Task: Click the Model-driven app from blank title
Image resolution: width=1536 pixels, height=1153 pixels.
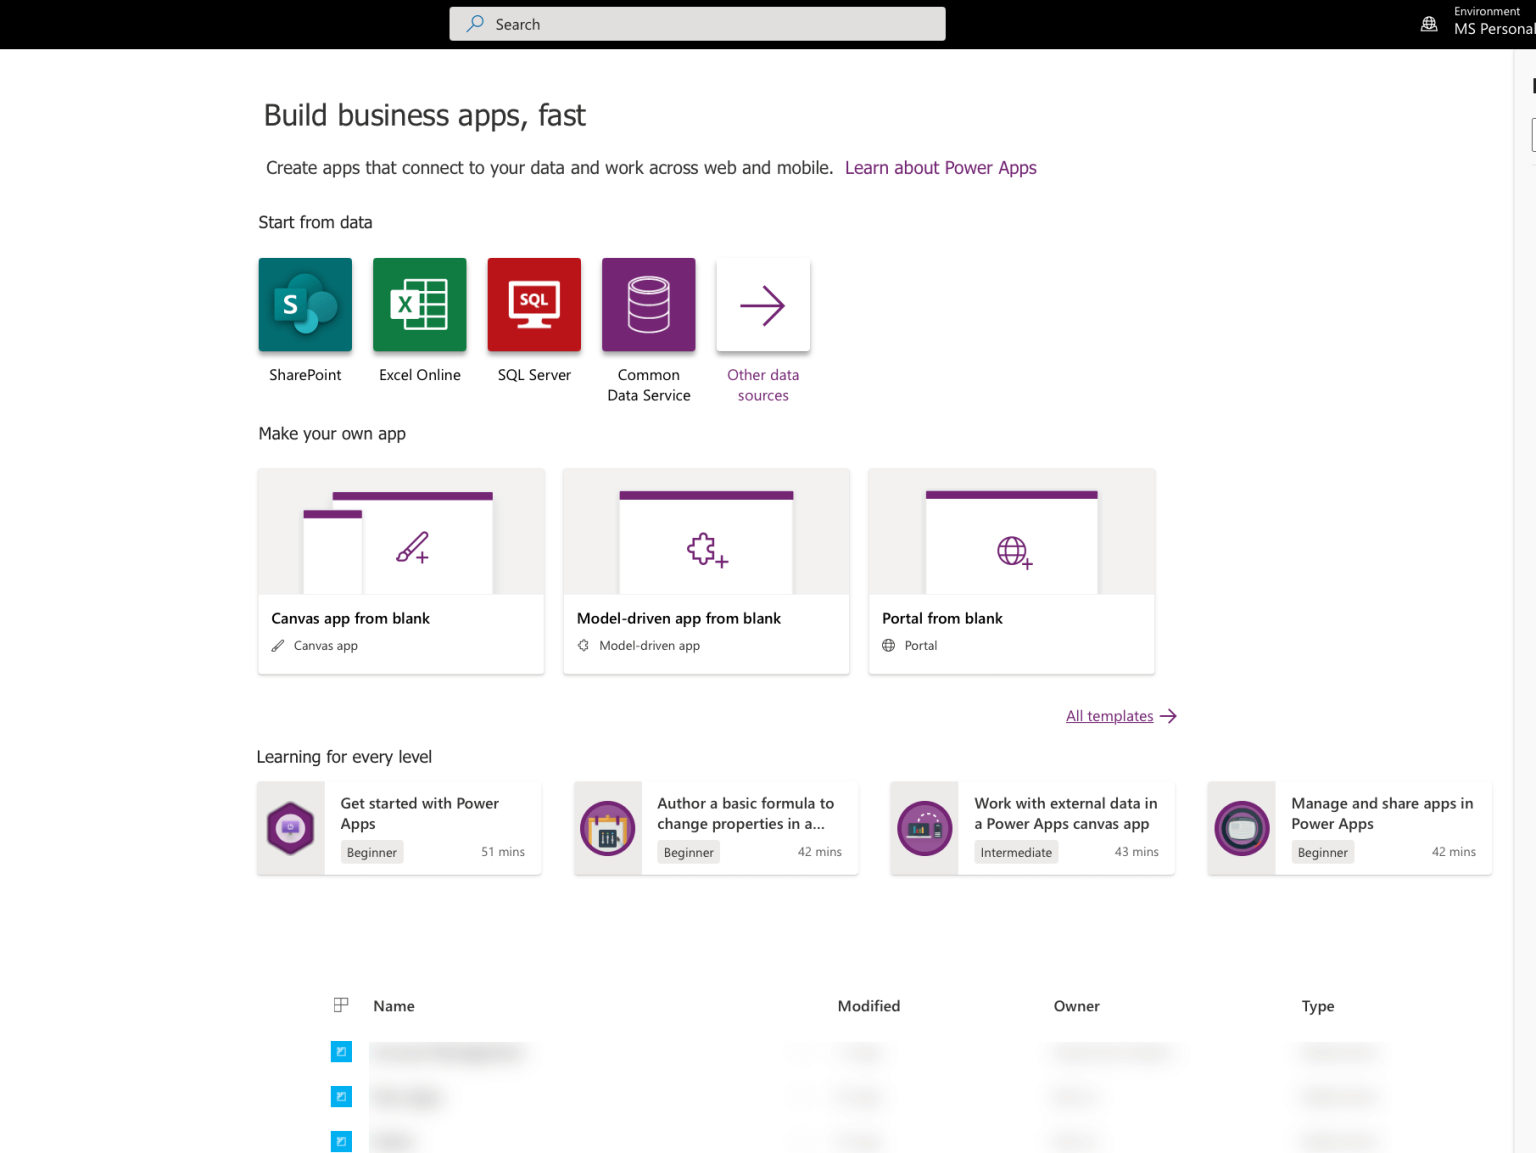Action: (679, 618)
